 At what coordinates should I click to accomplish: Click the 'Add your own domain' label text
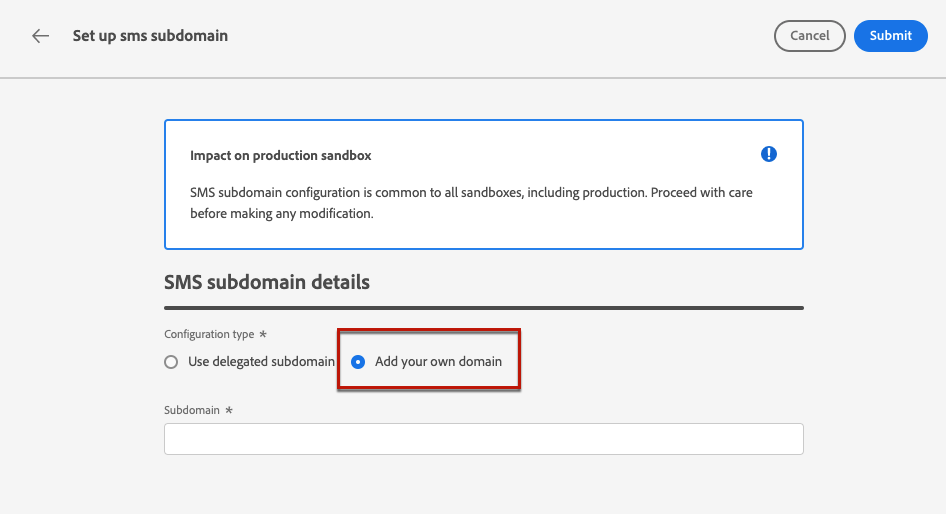[x=438, y=362]
